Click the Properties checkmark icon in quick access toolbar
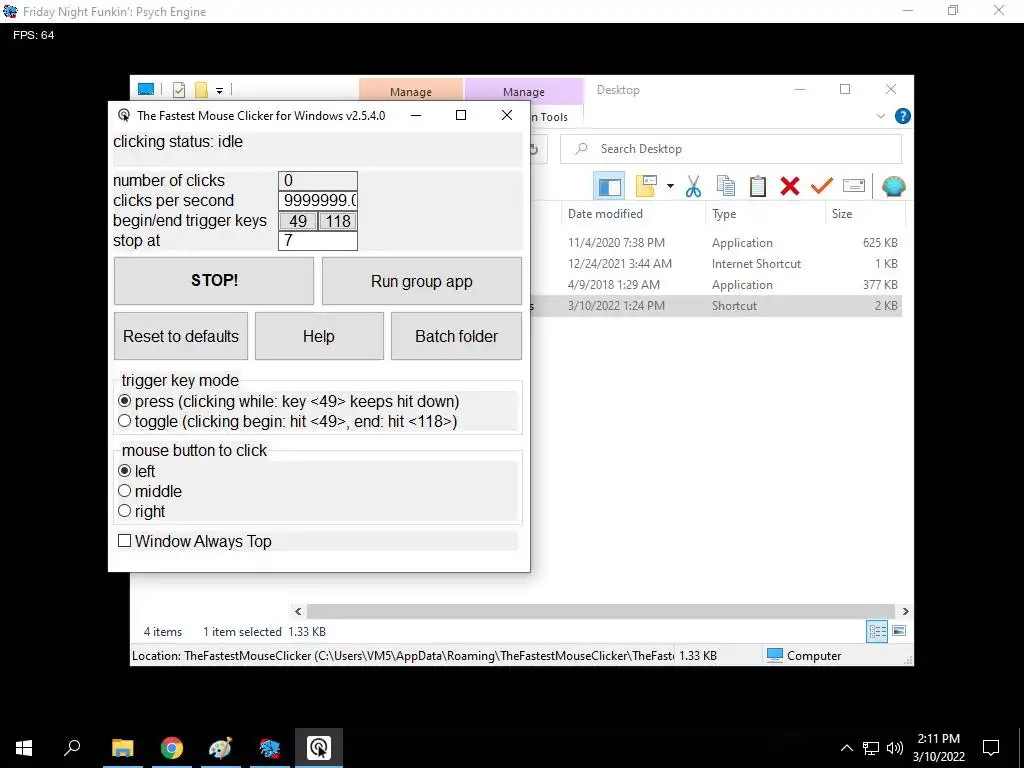Viewport: 1024px width, 768px height. click(178, 90)
